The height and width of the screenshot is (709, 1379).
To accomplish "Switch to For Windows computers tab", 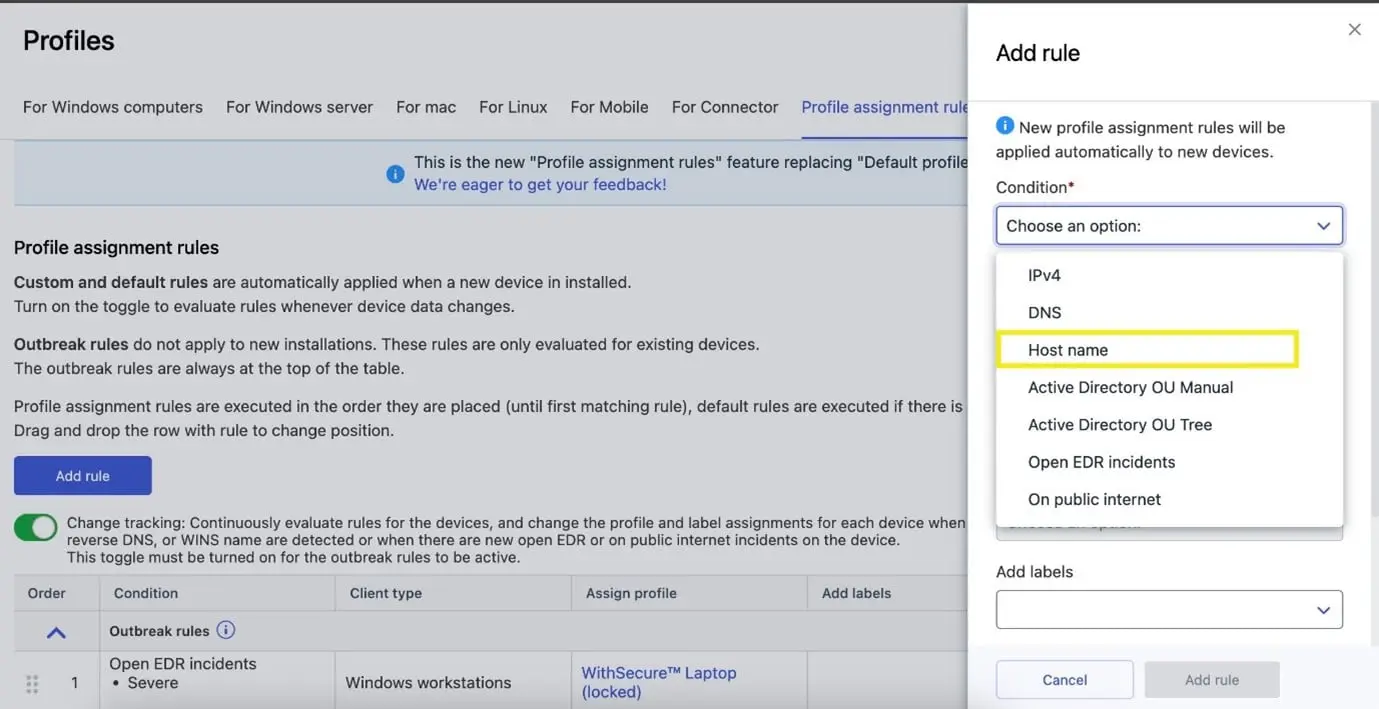I will click(x=113, y=107).
